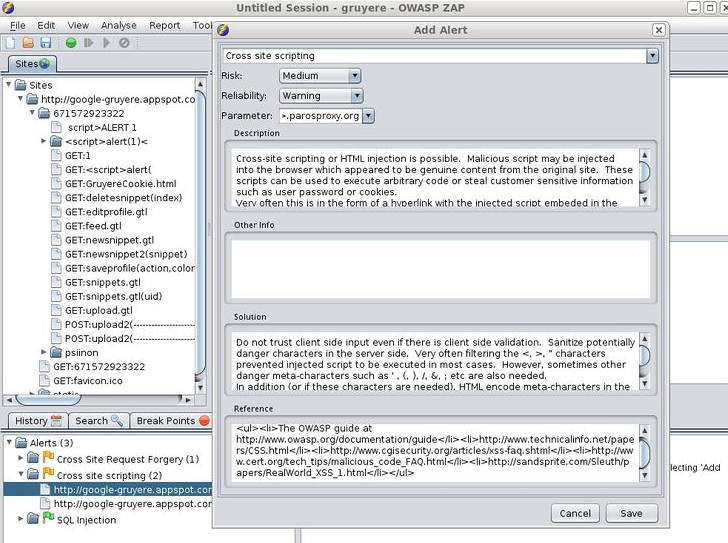Image resolution: width=728 pixels, height=543 pixels.
Task: Select GET:GruyereCookie.html tree entry
Action: pyautogui.click(x=121, y=184)
